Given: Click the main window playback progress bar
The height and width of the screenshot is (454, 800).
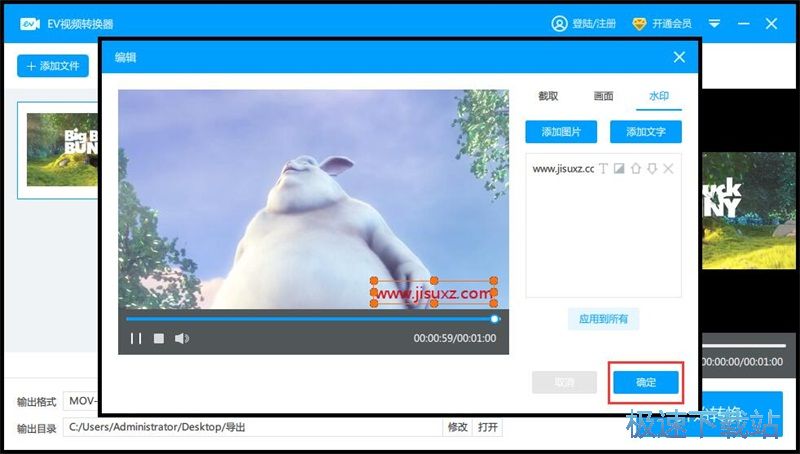Looking at the screenshot, I should (x=744, y=346).
